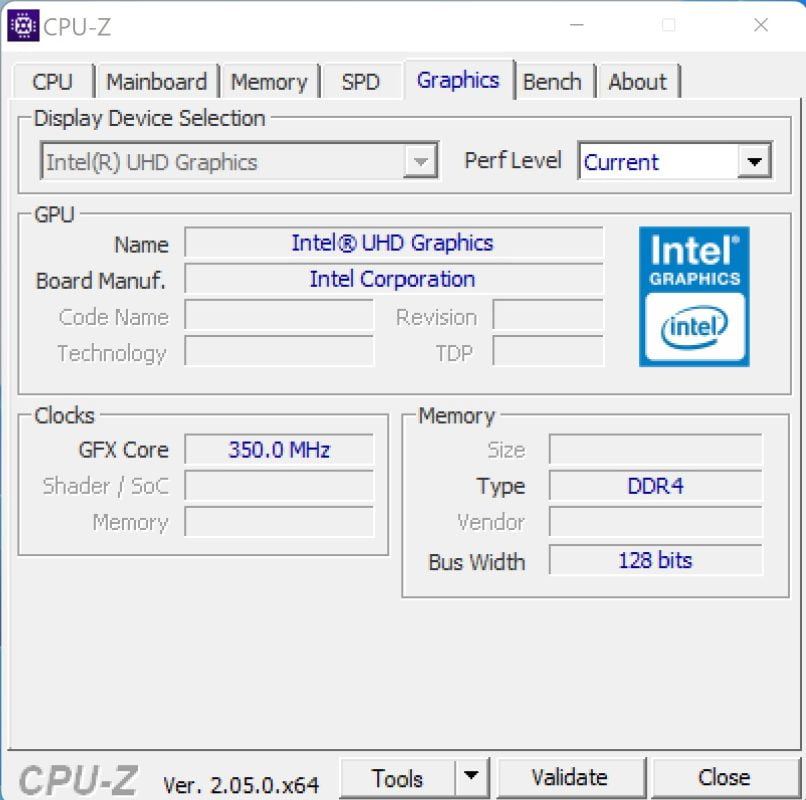Click the empty memory Size field
806x800 pixels.
[x=655, y=449]
